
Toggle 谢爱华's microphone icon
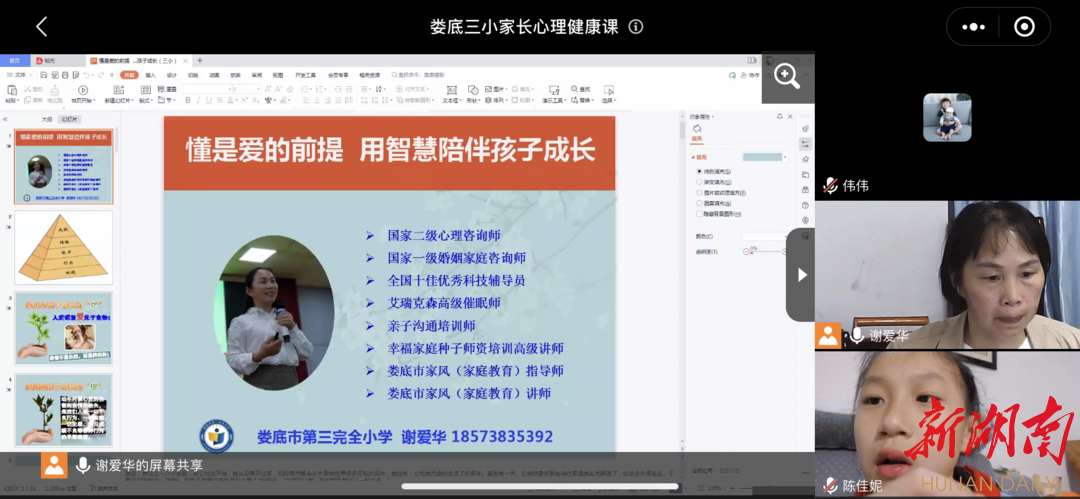click(857, 336)
